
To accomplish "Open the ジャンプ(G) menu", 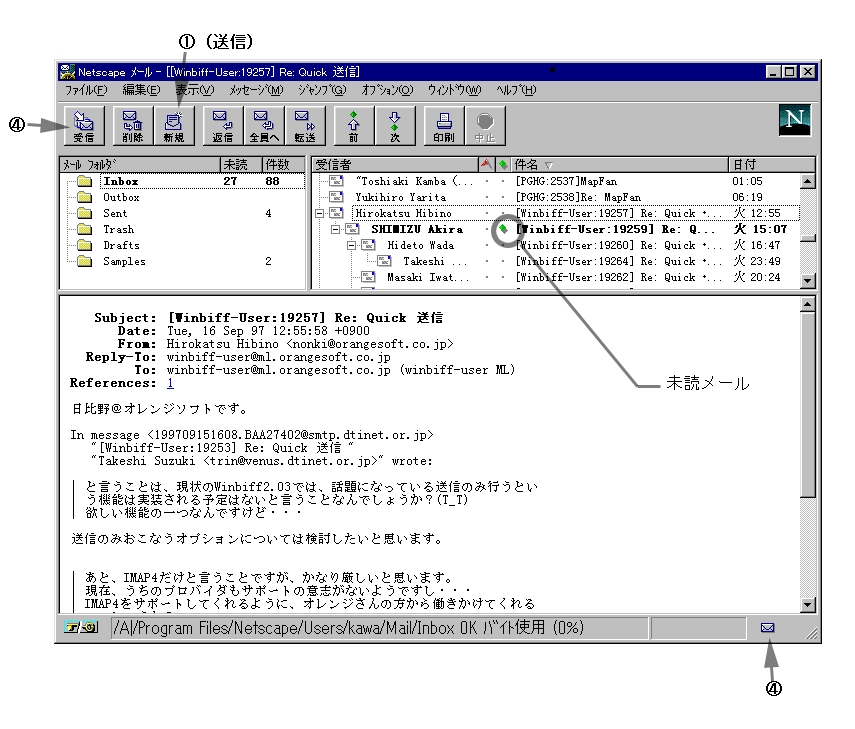I will coord(322,90).
